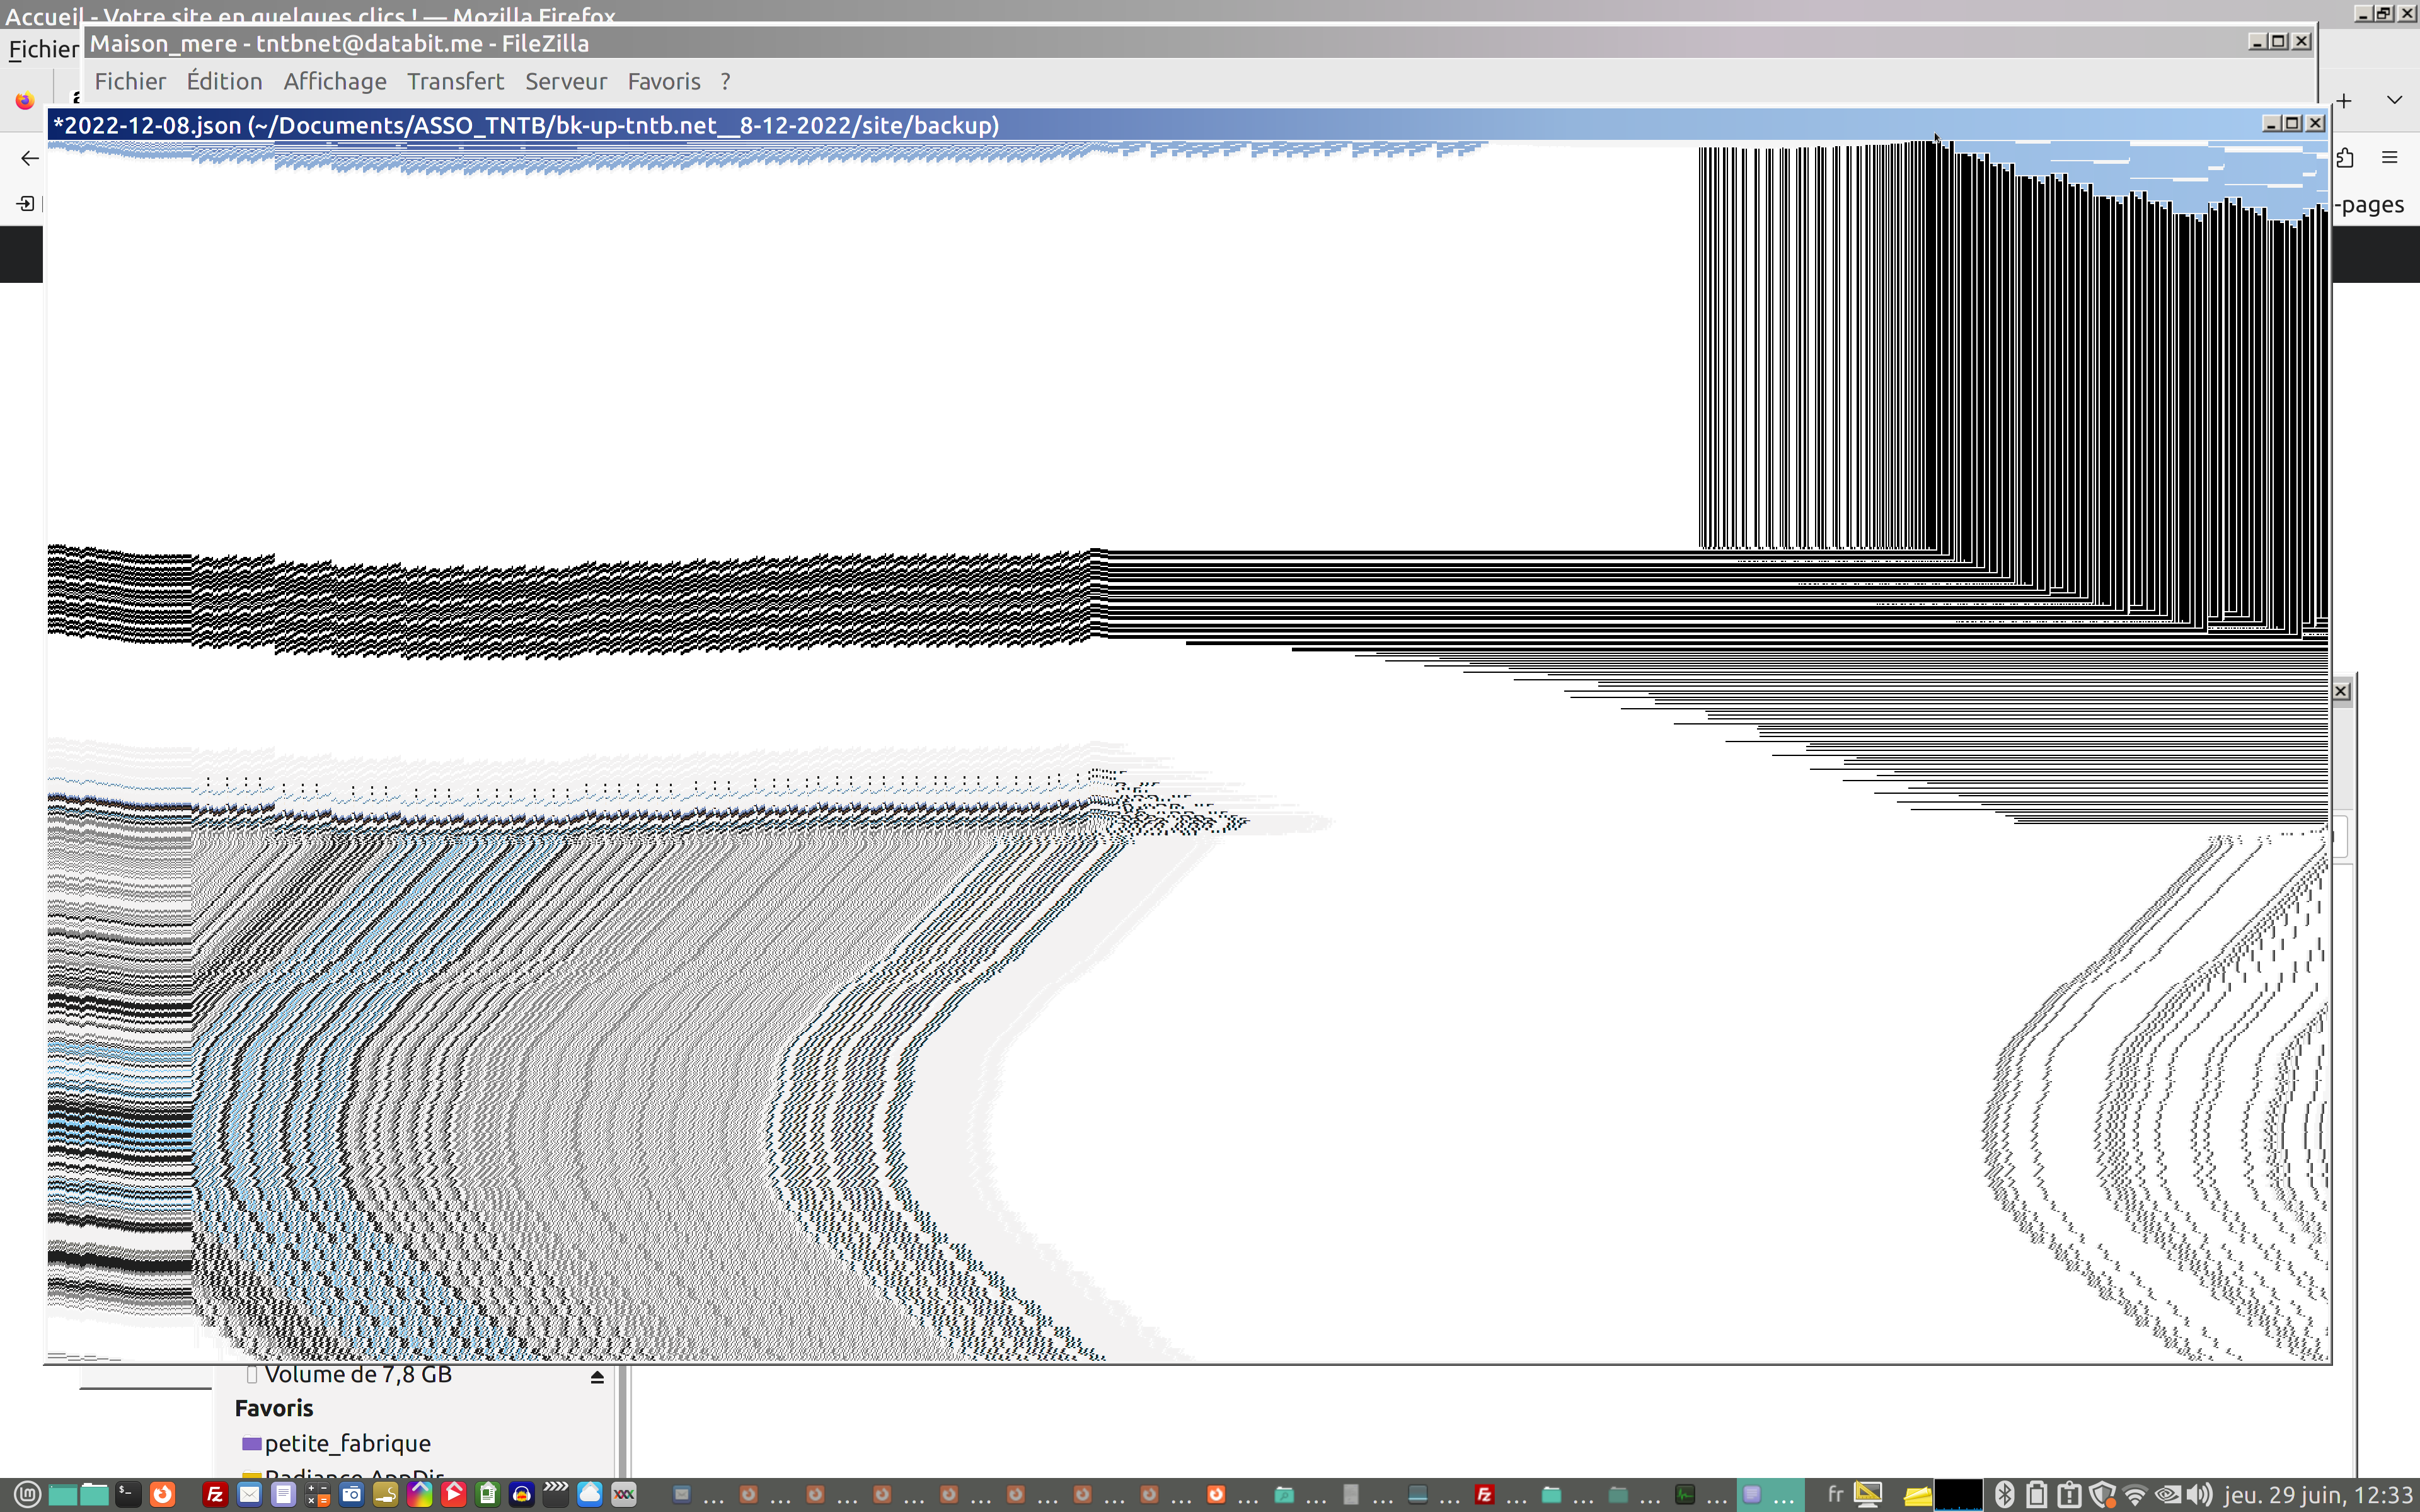Image resolution: width=2420 pixels, height=1512 pixels.
Task: Open the Firefox launcher in the taskbar
Action: coord(162,1495)
